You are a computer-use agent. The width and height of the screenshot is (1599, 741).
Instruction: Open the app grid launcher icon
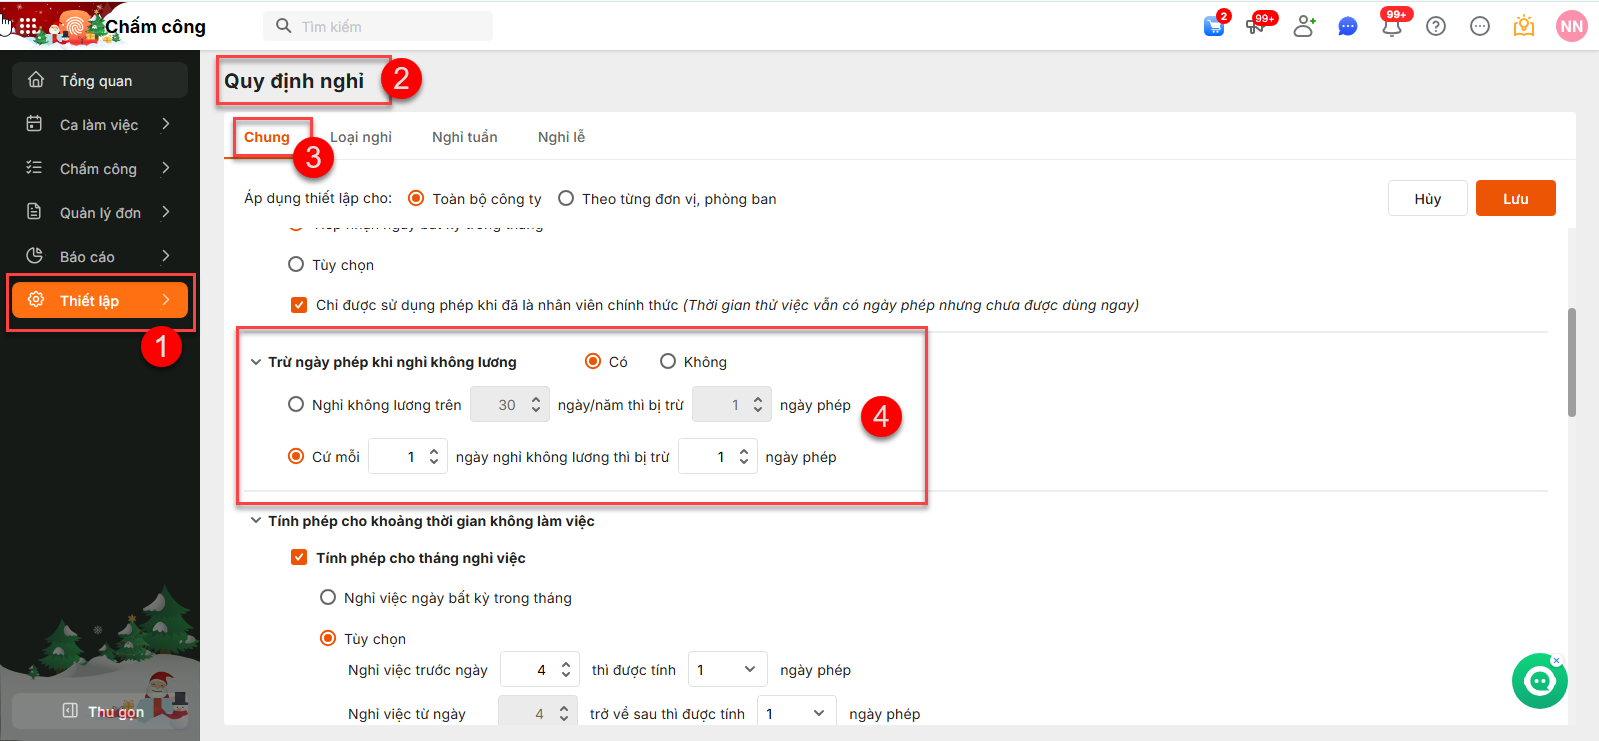coord(28,26)
